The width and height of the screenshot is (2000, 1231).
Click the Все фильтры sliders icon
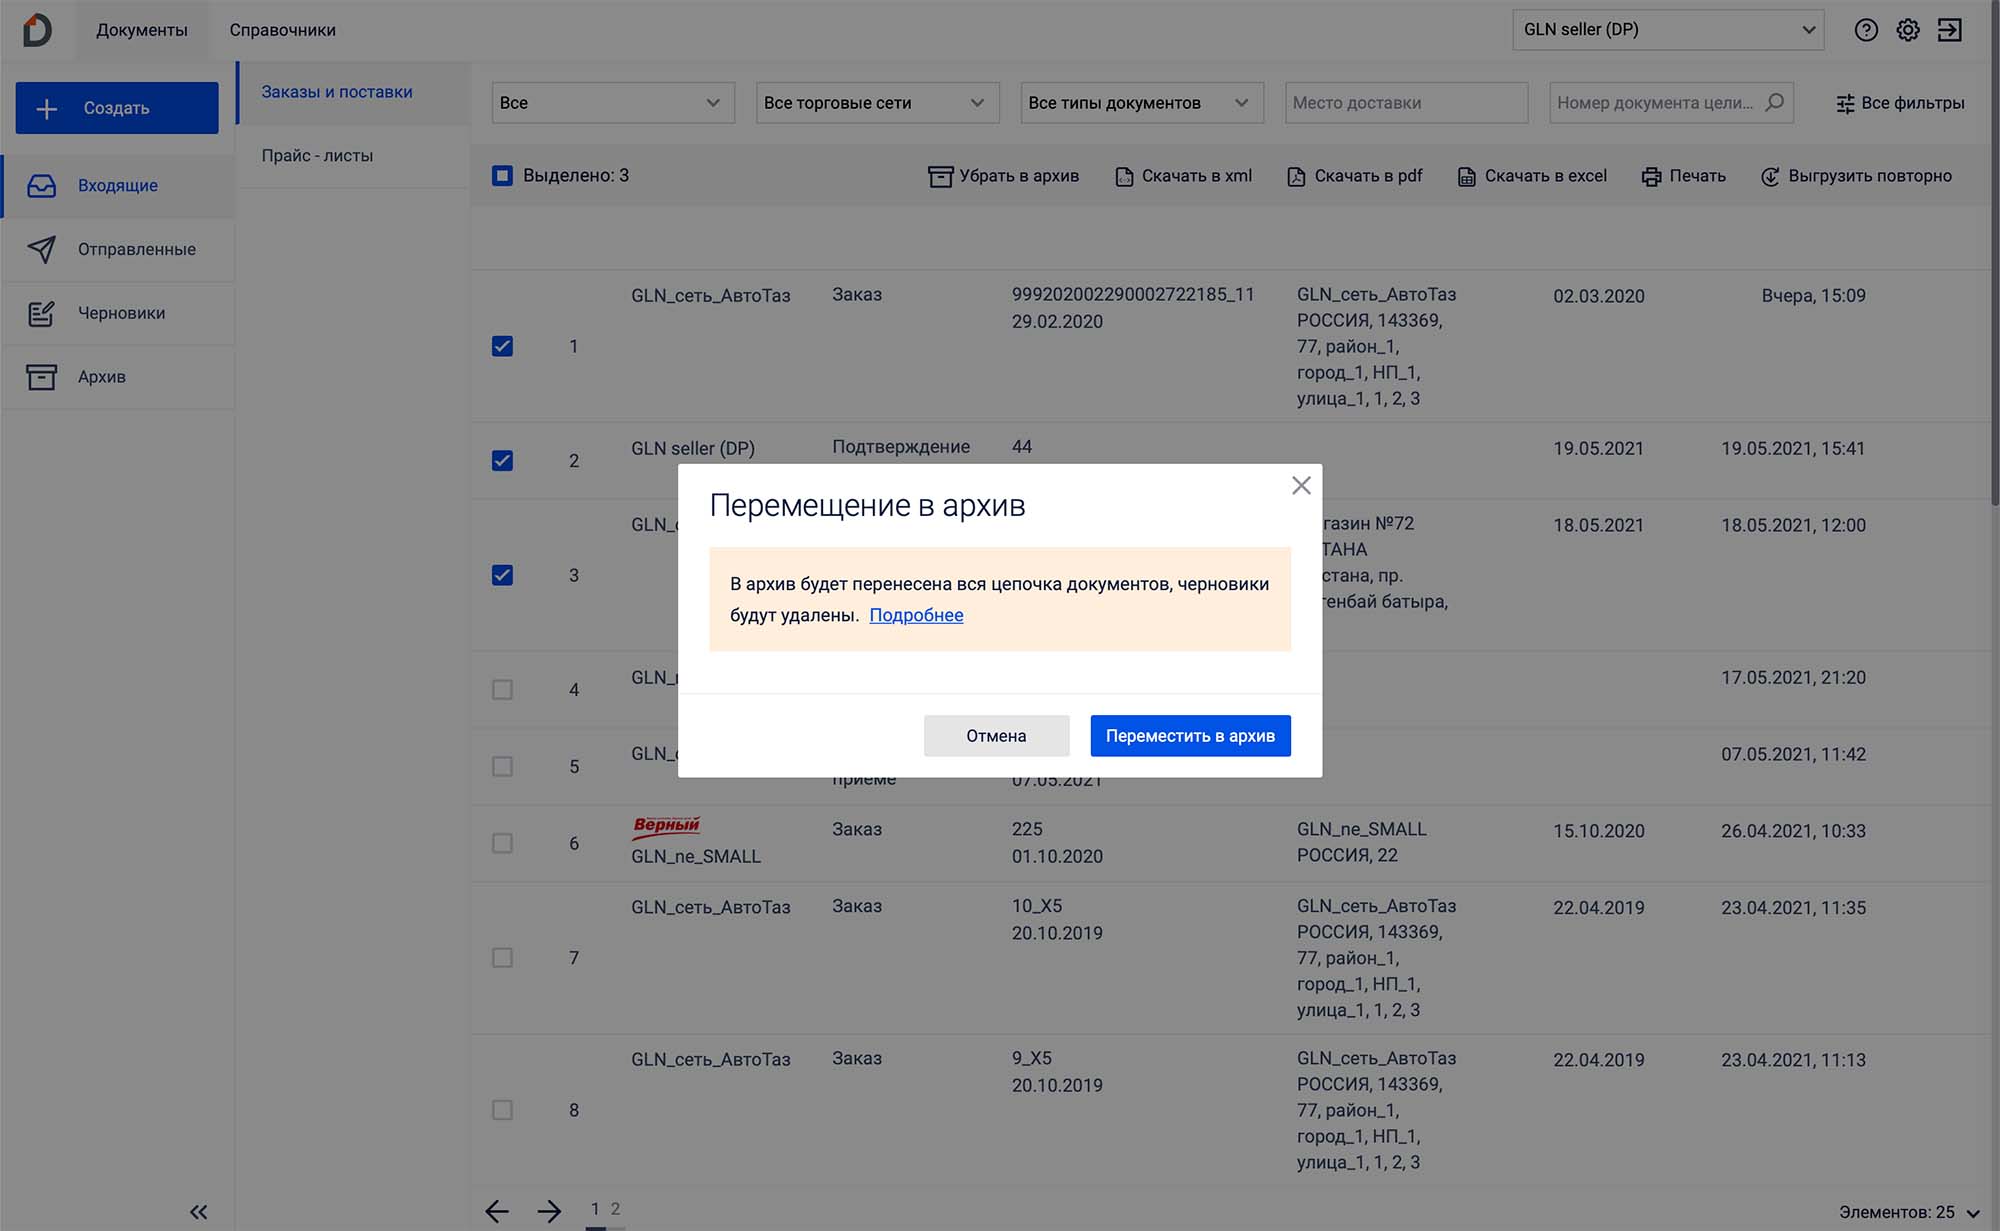click(x=1845, y=103)
